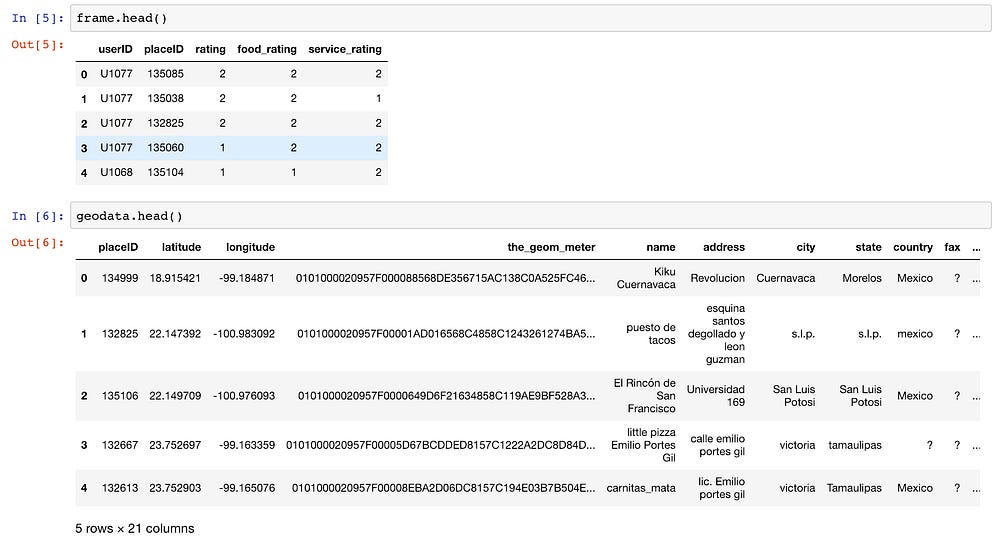Screen dimensions: 1000x549
Task: Click the longitude column header
Action: point(251,247)
